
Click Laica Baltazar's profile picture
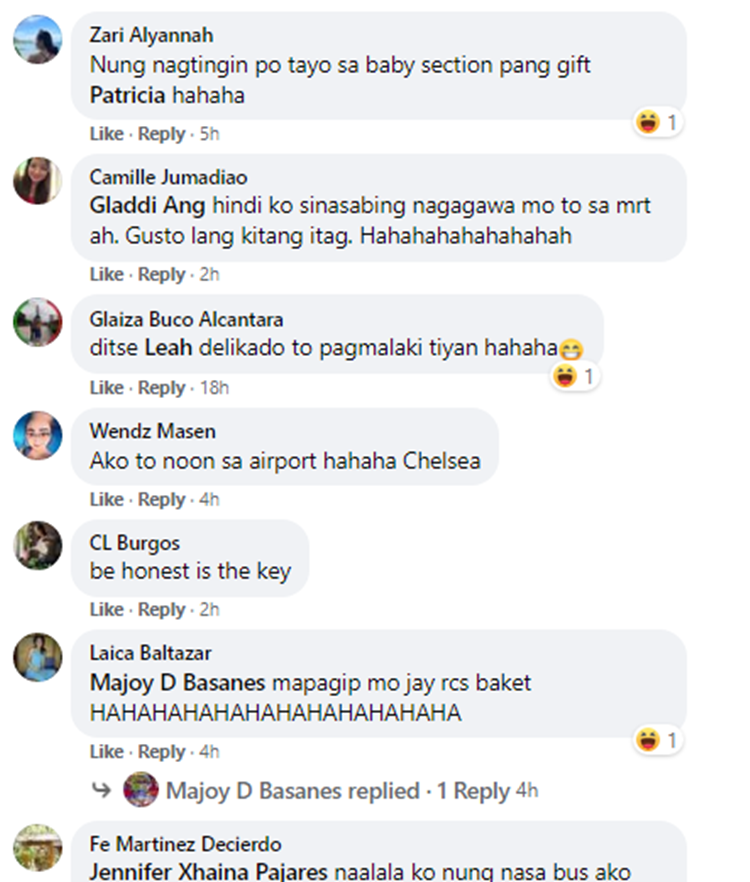tap(38, 657)
